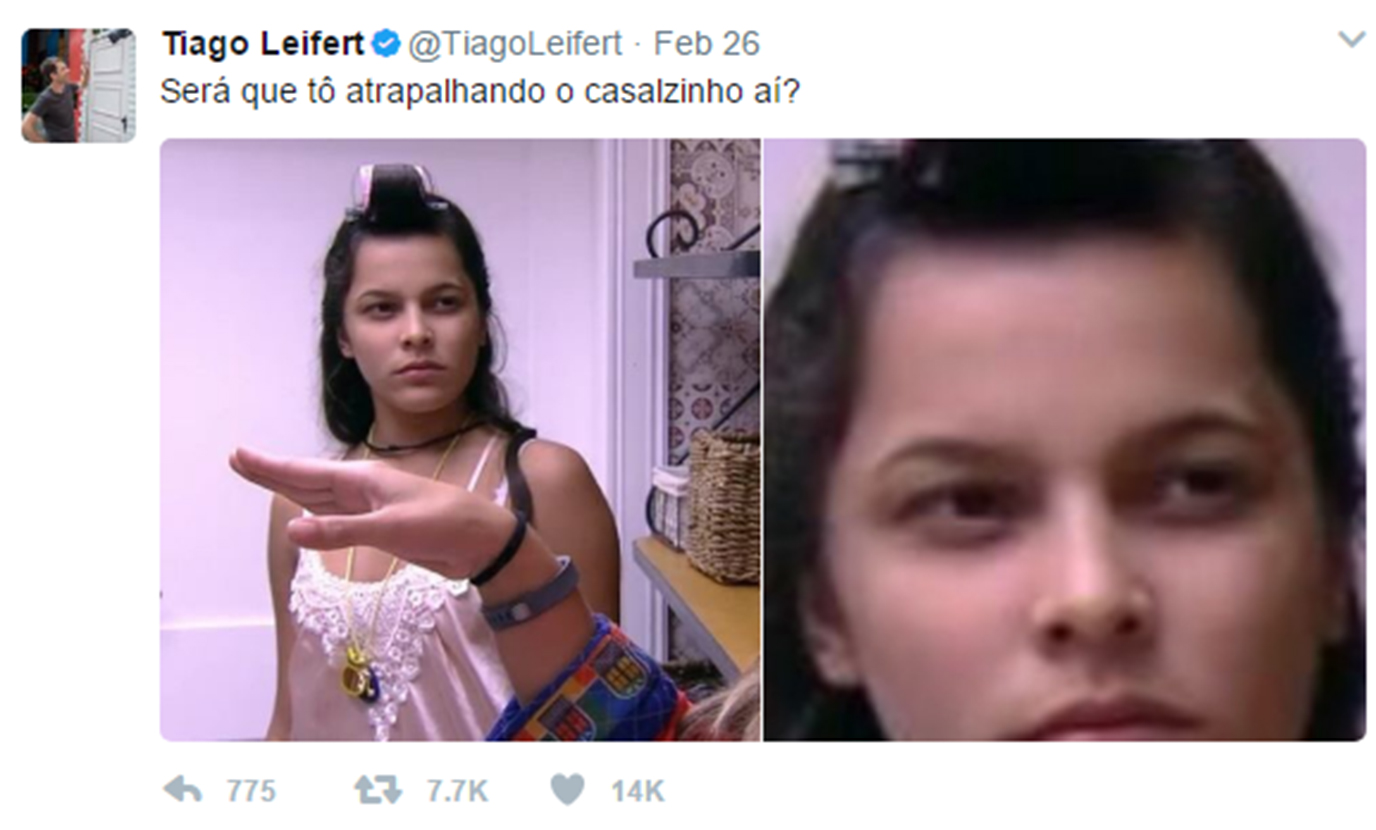
Task: View the left photo with raised hand
Action: [x=460, y=440]
